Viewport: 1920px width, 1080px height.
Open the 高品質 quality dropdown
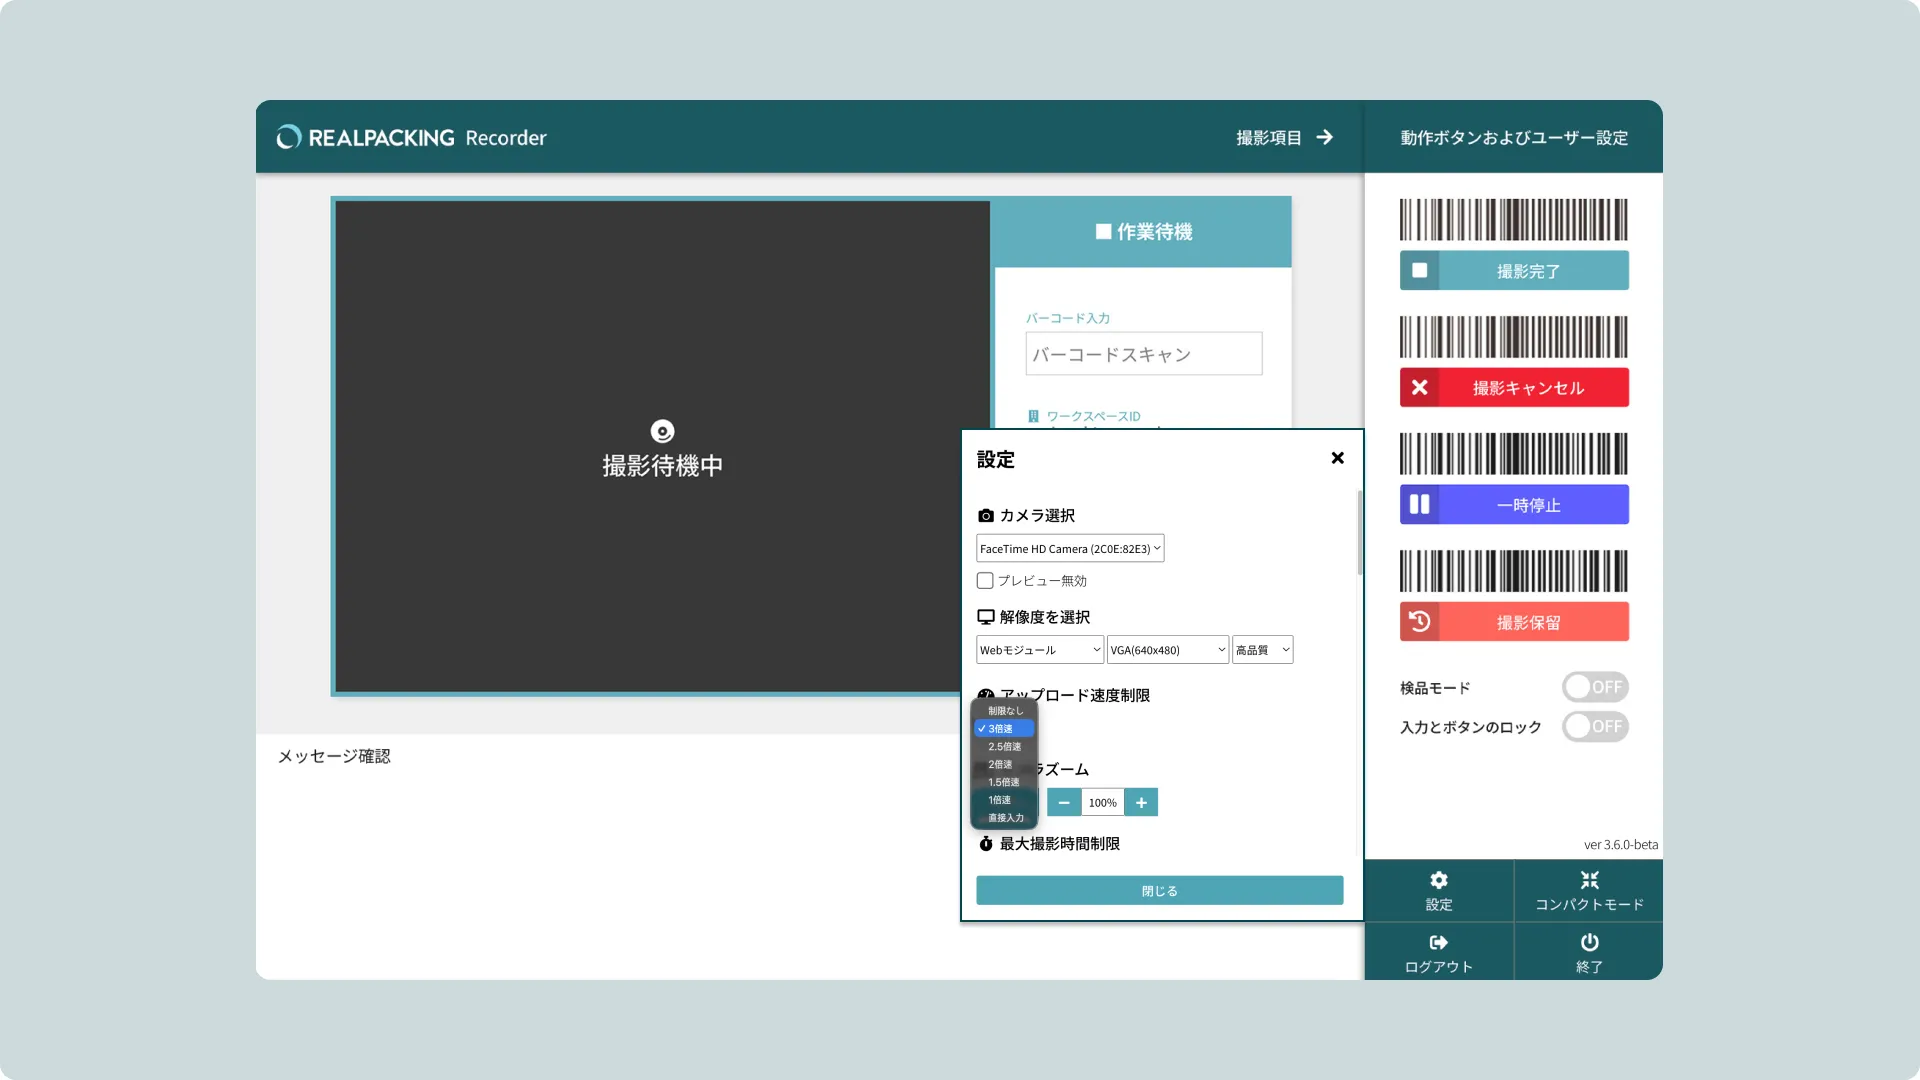pyautogui.click(x=1262, y=650)
